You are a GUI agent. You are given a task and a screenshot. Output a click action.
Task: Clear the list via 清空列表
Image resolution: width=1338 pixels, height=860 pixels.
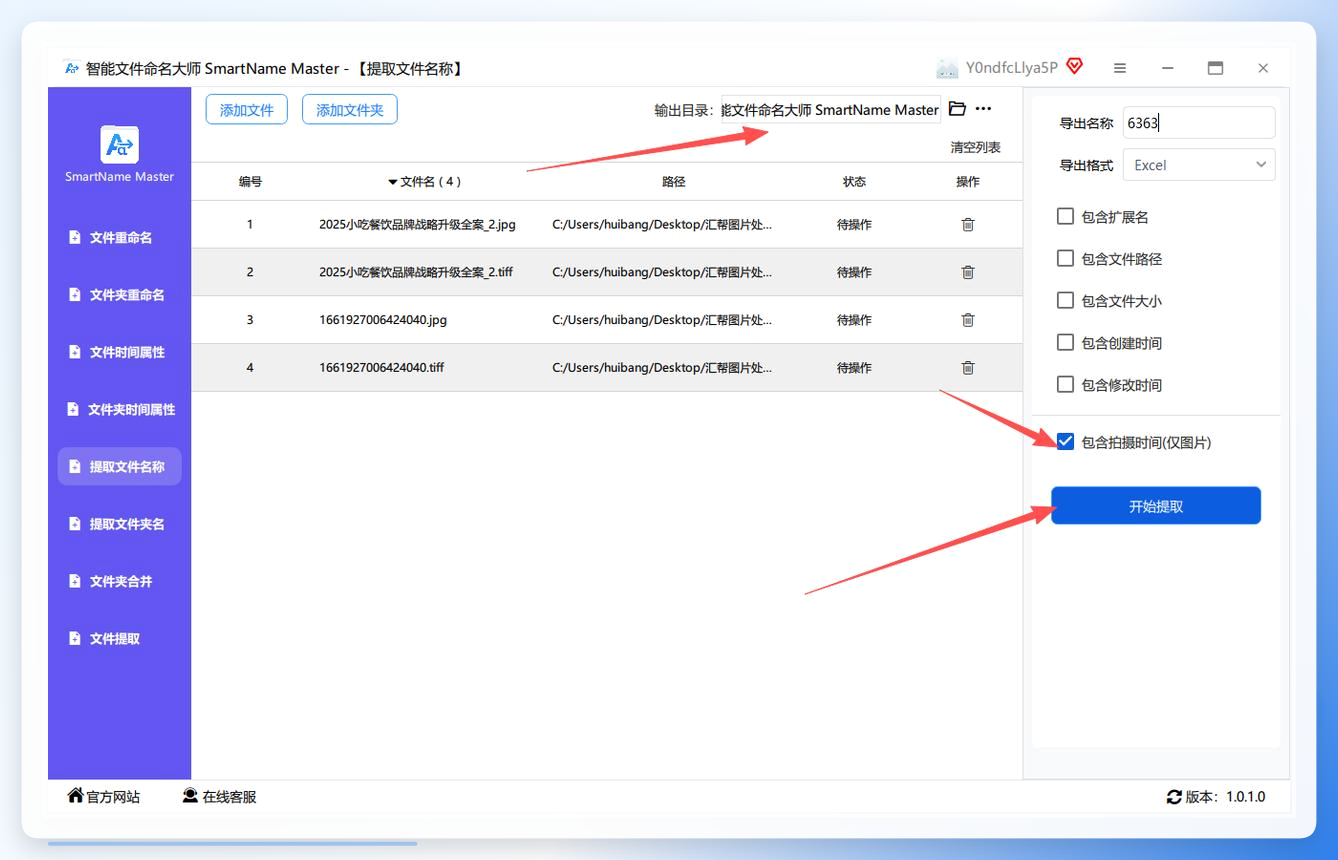tap(975, 147)
